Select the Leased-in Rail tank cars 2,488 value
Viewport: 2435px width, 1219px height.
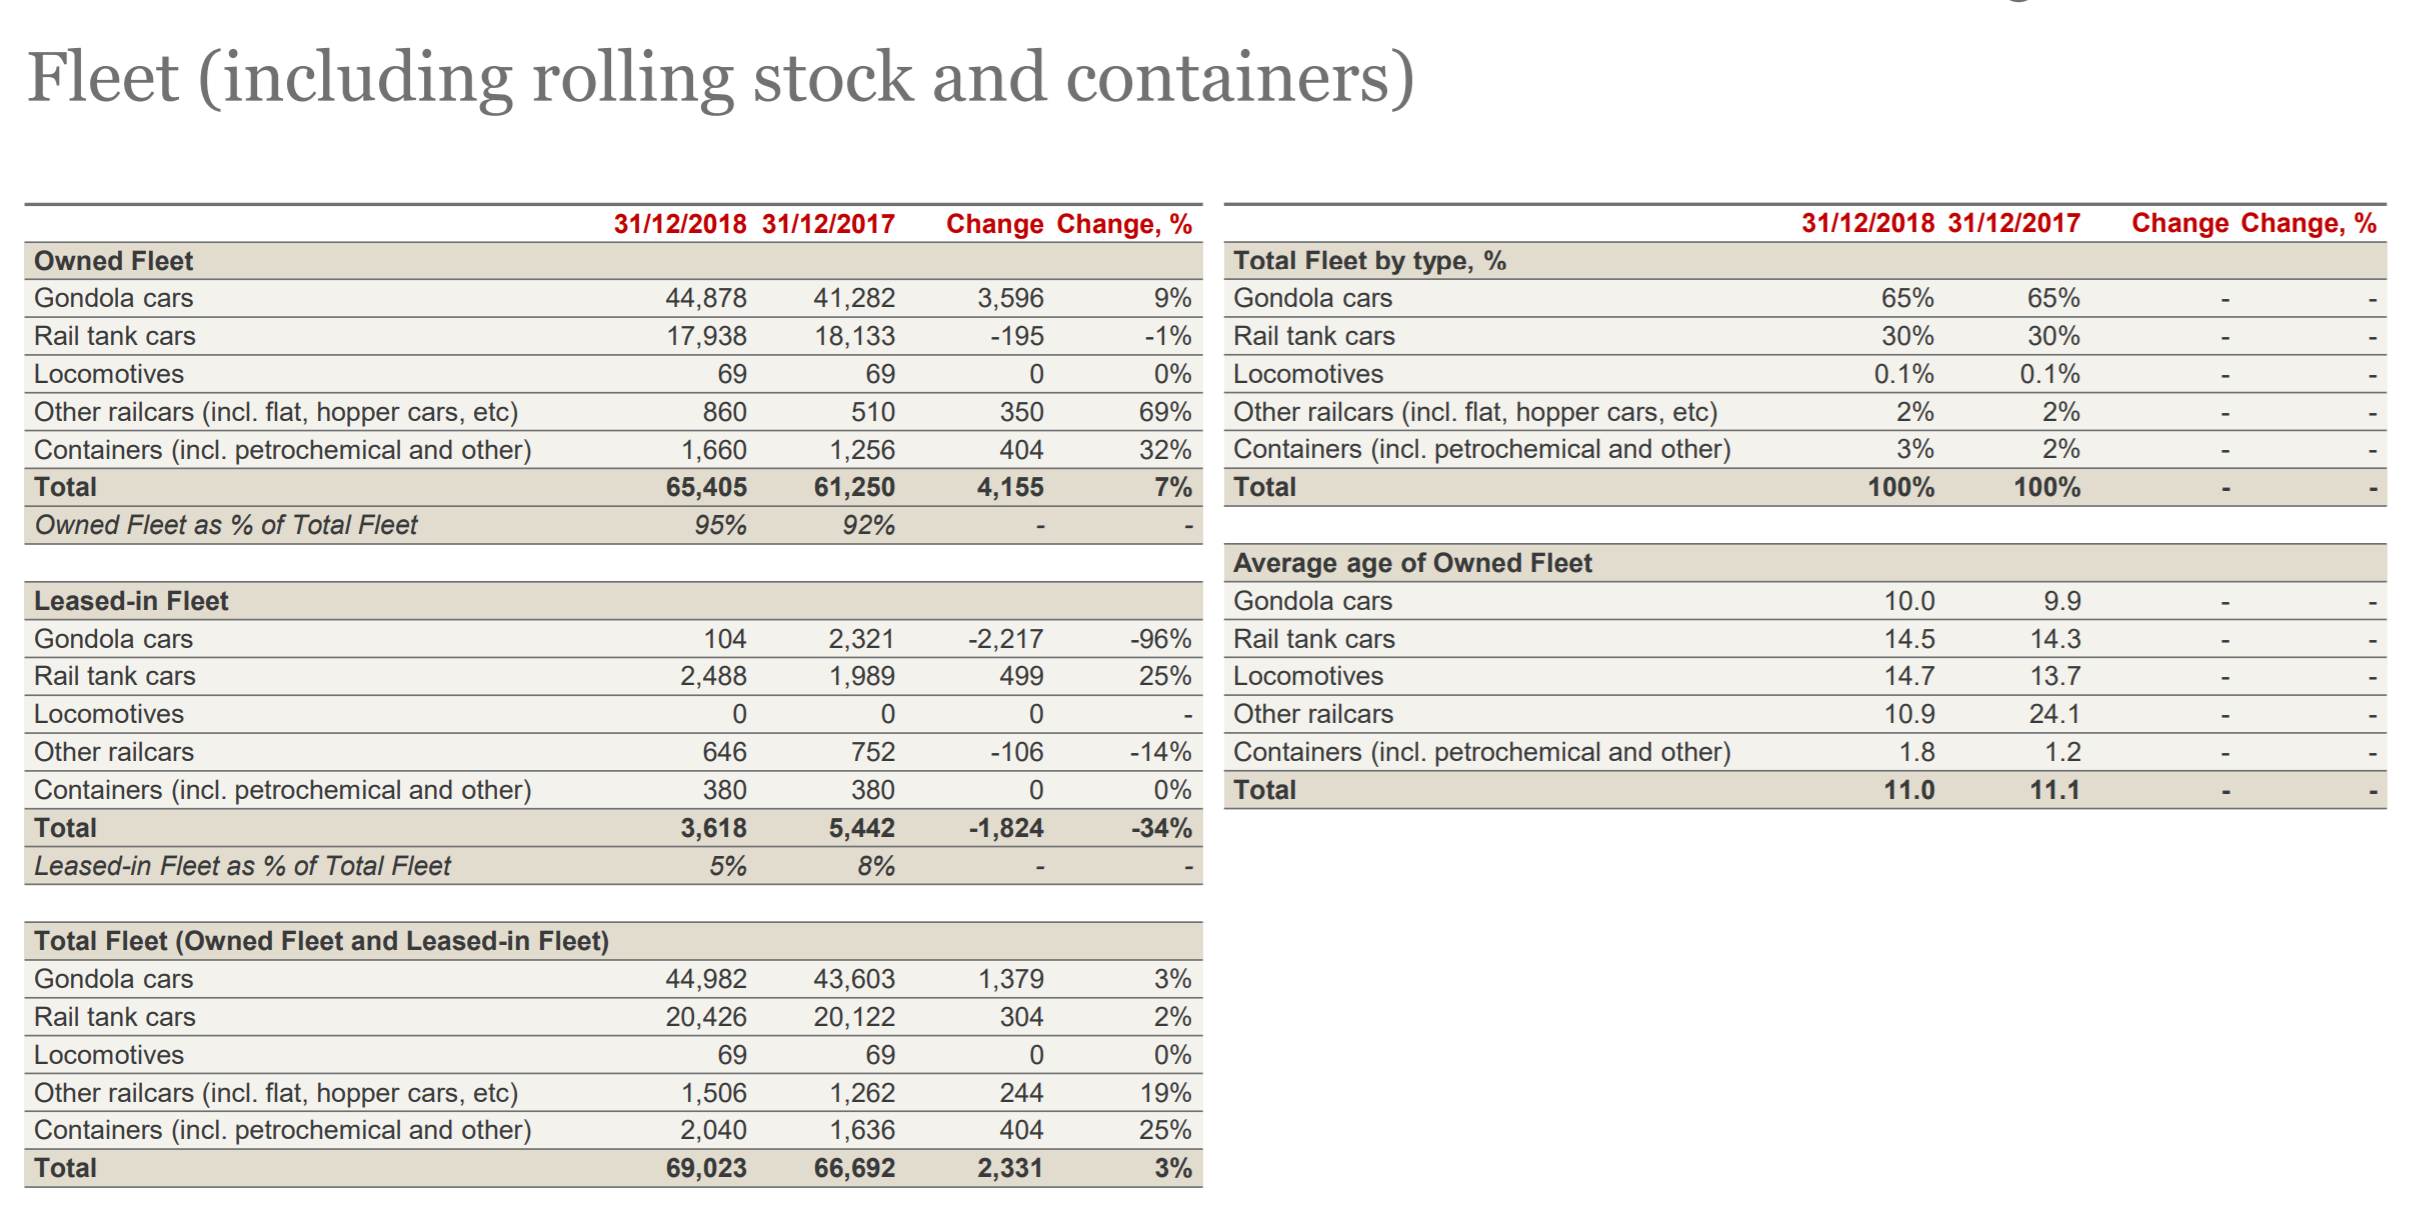(x=713, y=676)
